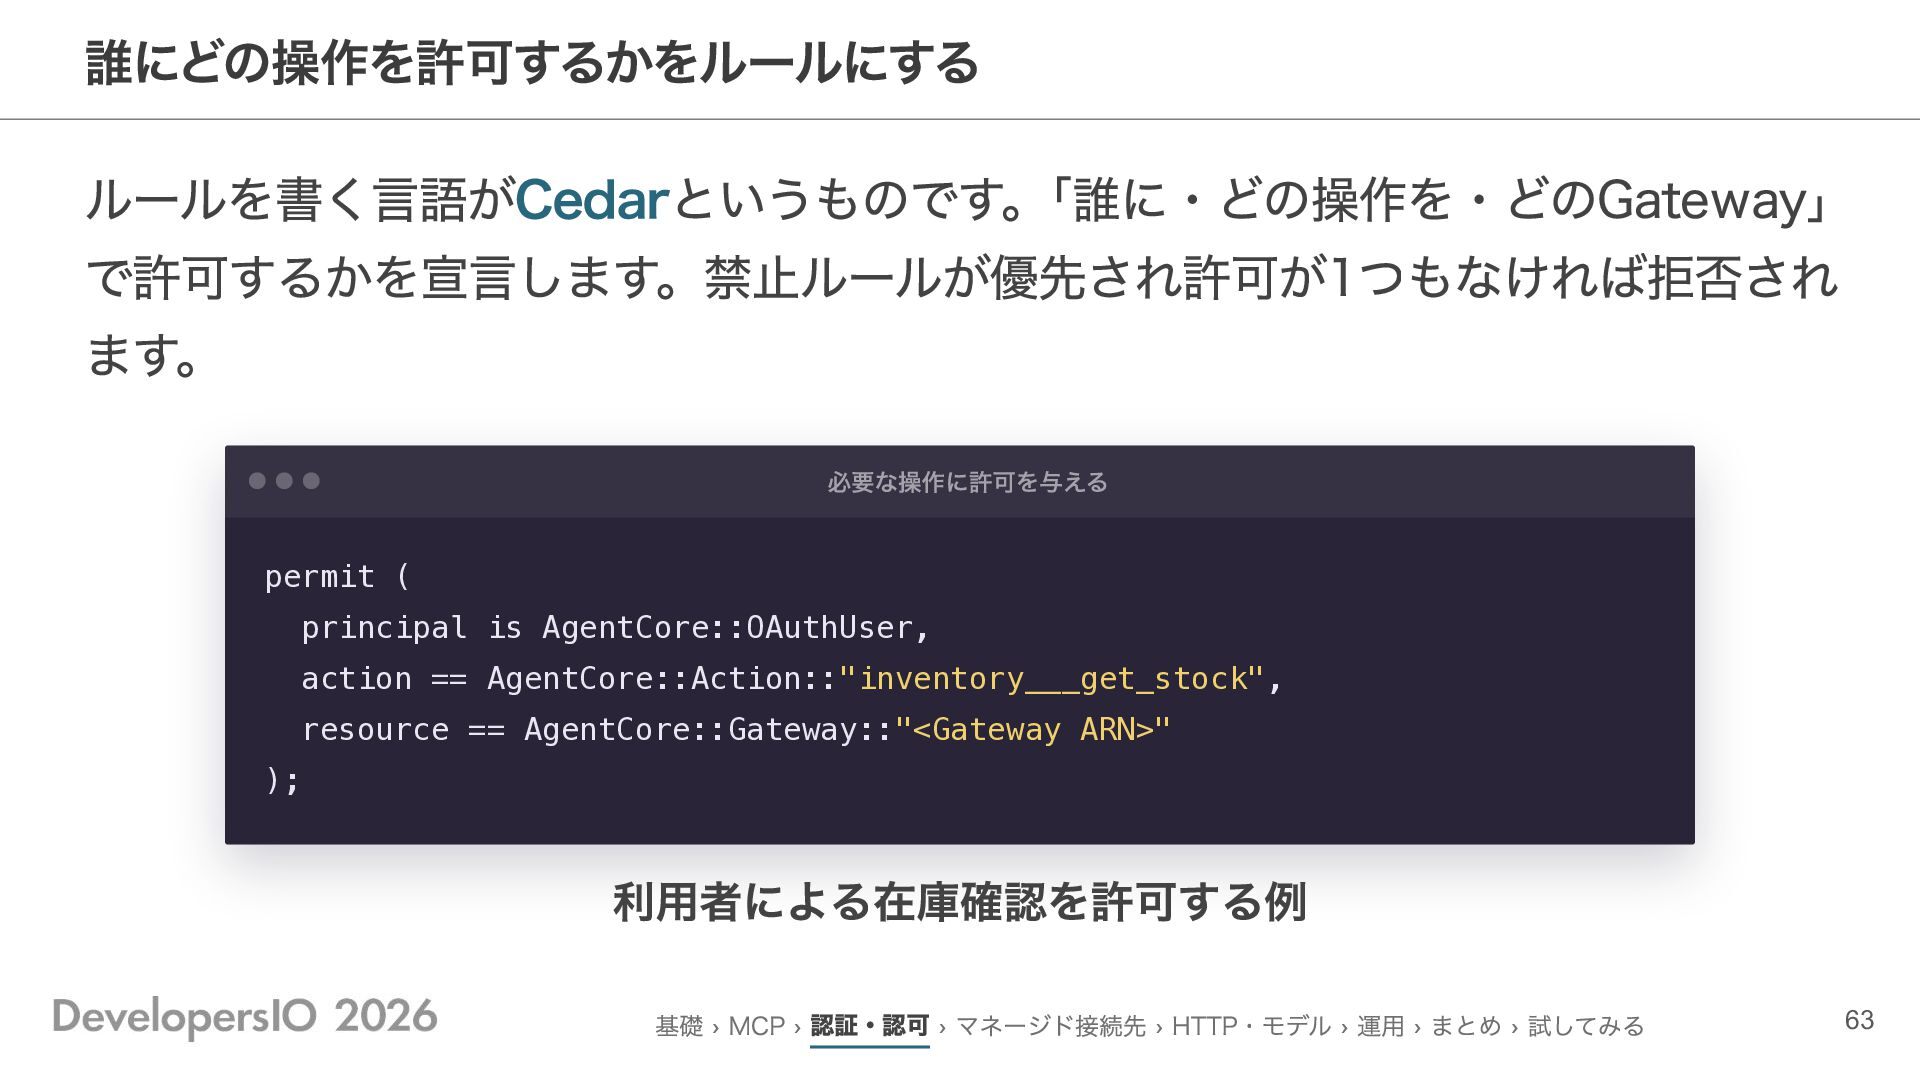Viewport: 1920px width, 1080px height.
Task: Click the caption 利用者による在庫確認を許可する例
Action: coord(960,902)
